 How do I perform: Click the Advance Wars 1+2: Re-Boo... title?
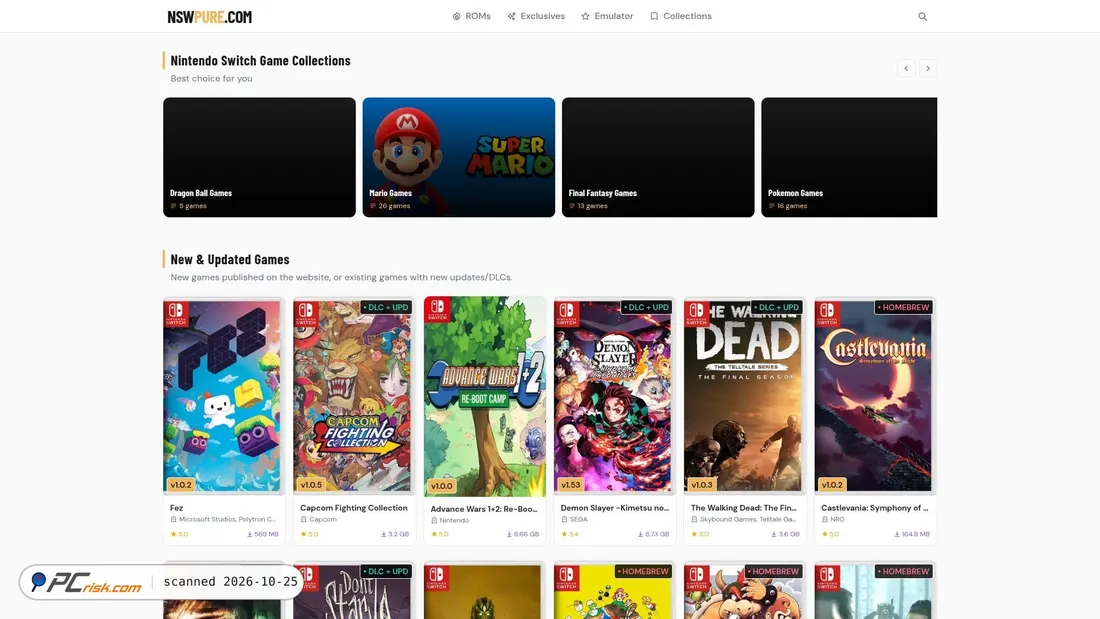click(484, 509)
